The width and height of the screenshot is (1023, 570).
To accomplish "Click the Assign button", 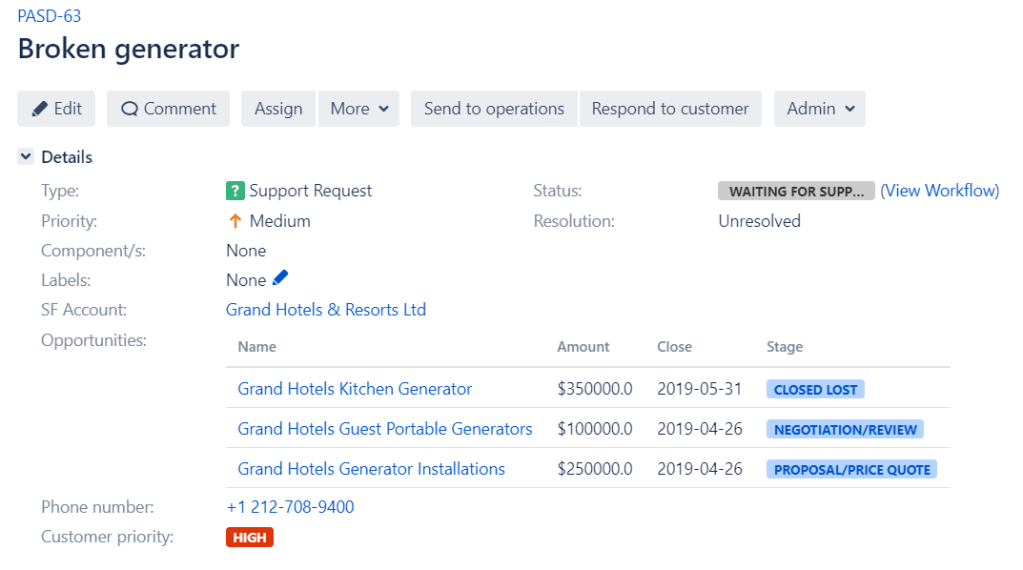I will click(278, 109).
